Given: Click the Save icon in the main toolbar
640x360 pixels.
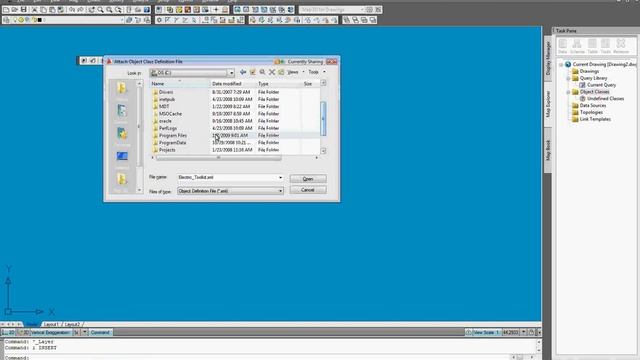Looking at the screenshot, I should (24, 10).
